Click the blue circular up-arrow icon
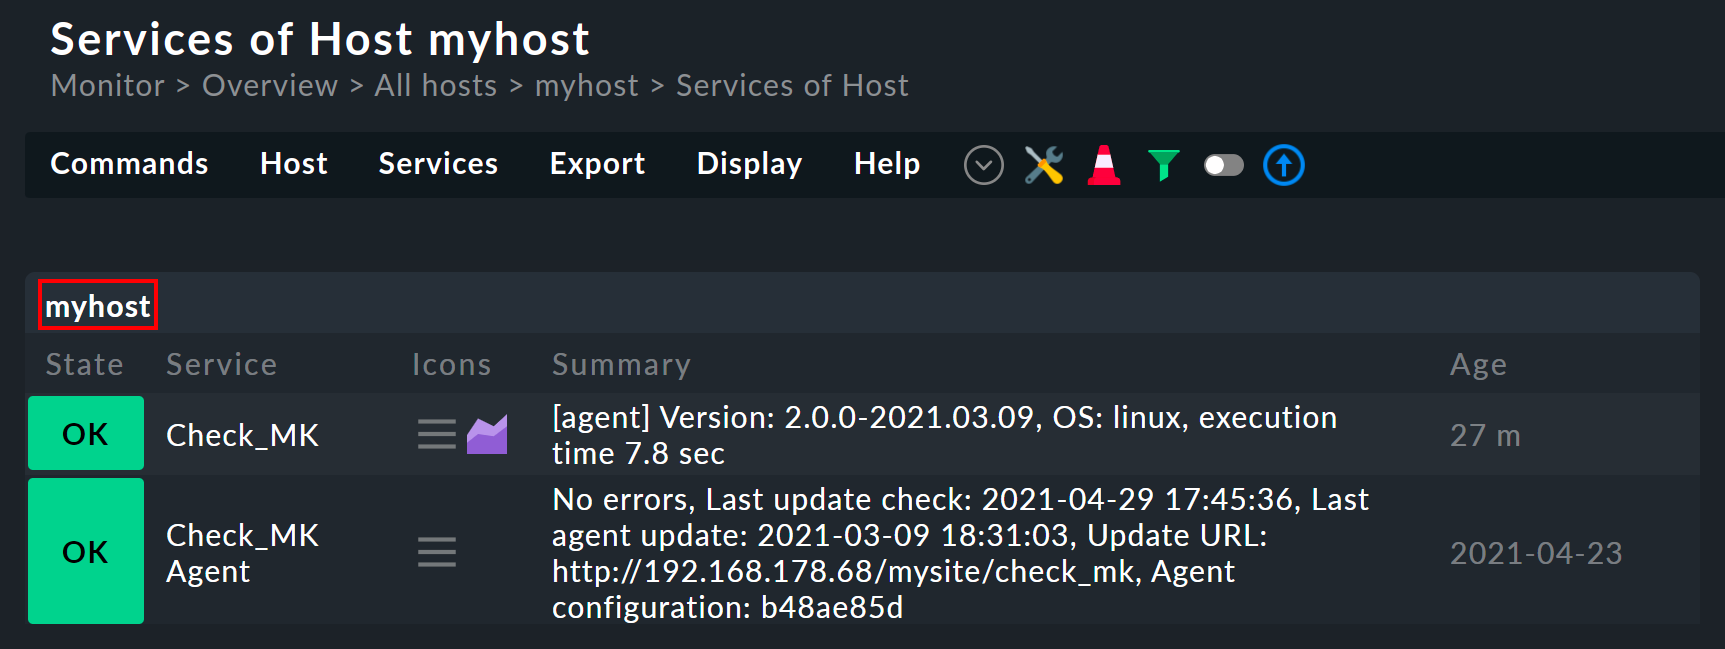 pyautogui.click(x=1283, y=165)
